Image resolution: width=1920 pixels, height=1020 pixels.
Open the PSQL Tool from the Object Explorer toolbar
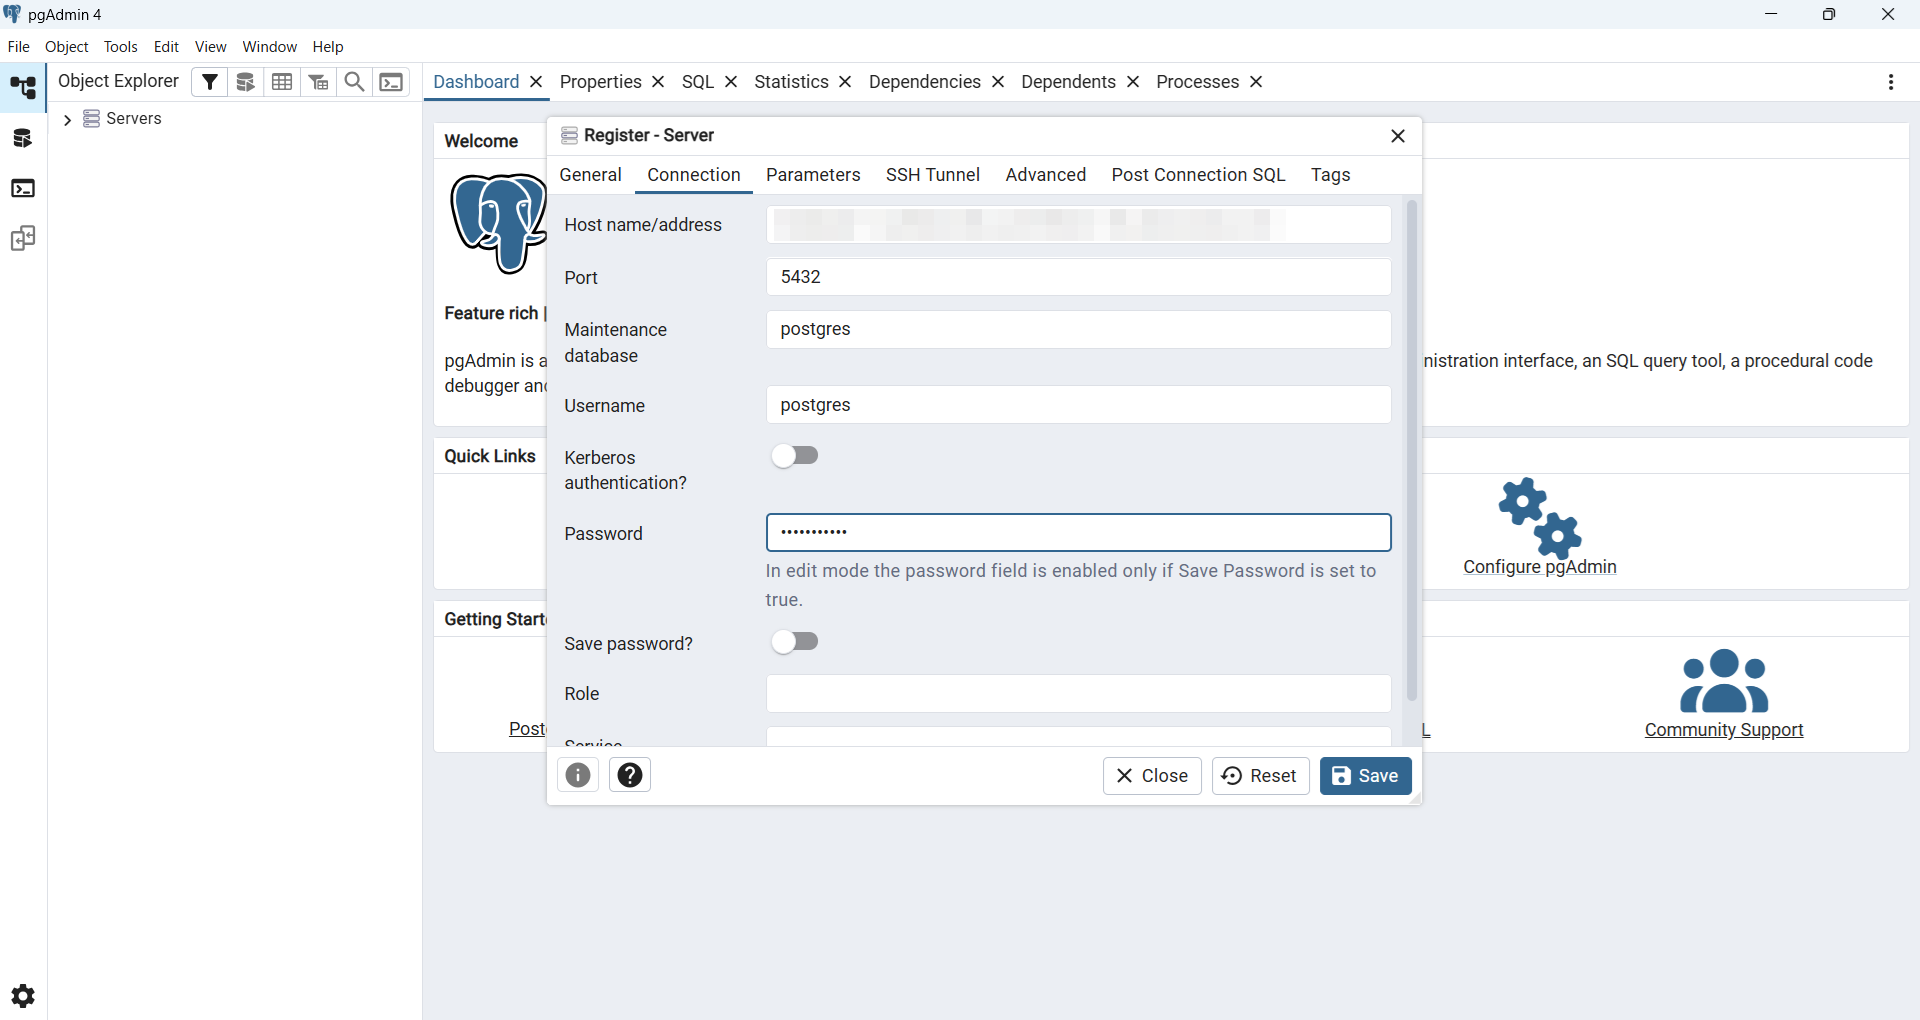(392, 82)
